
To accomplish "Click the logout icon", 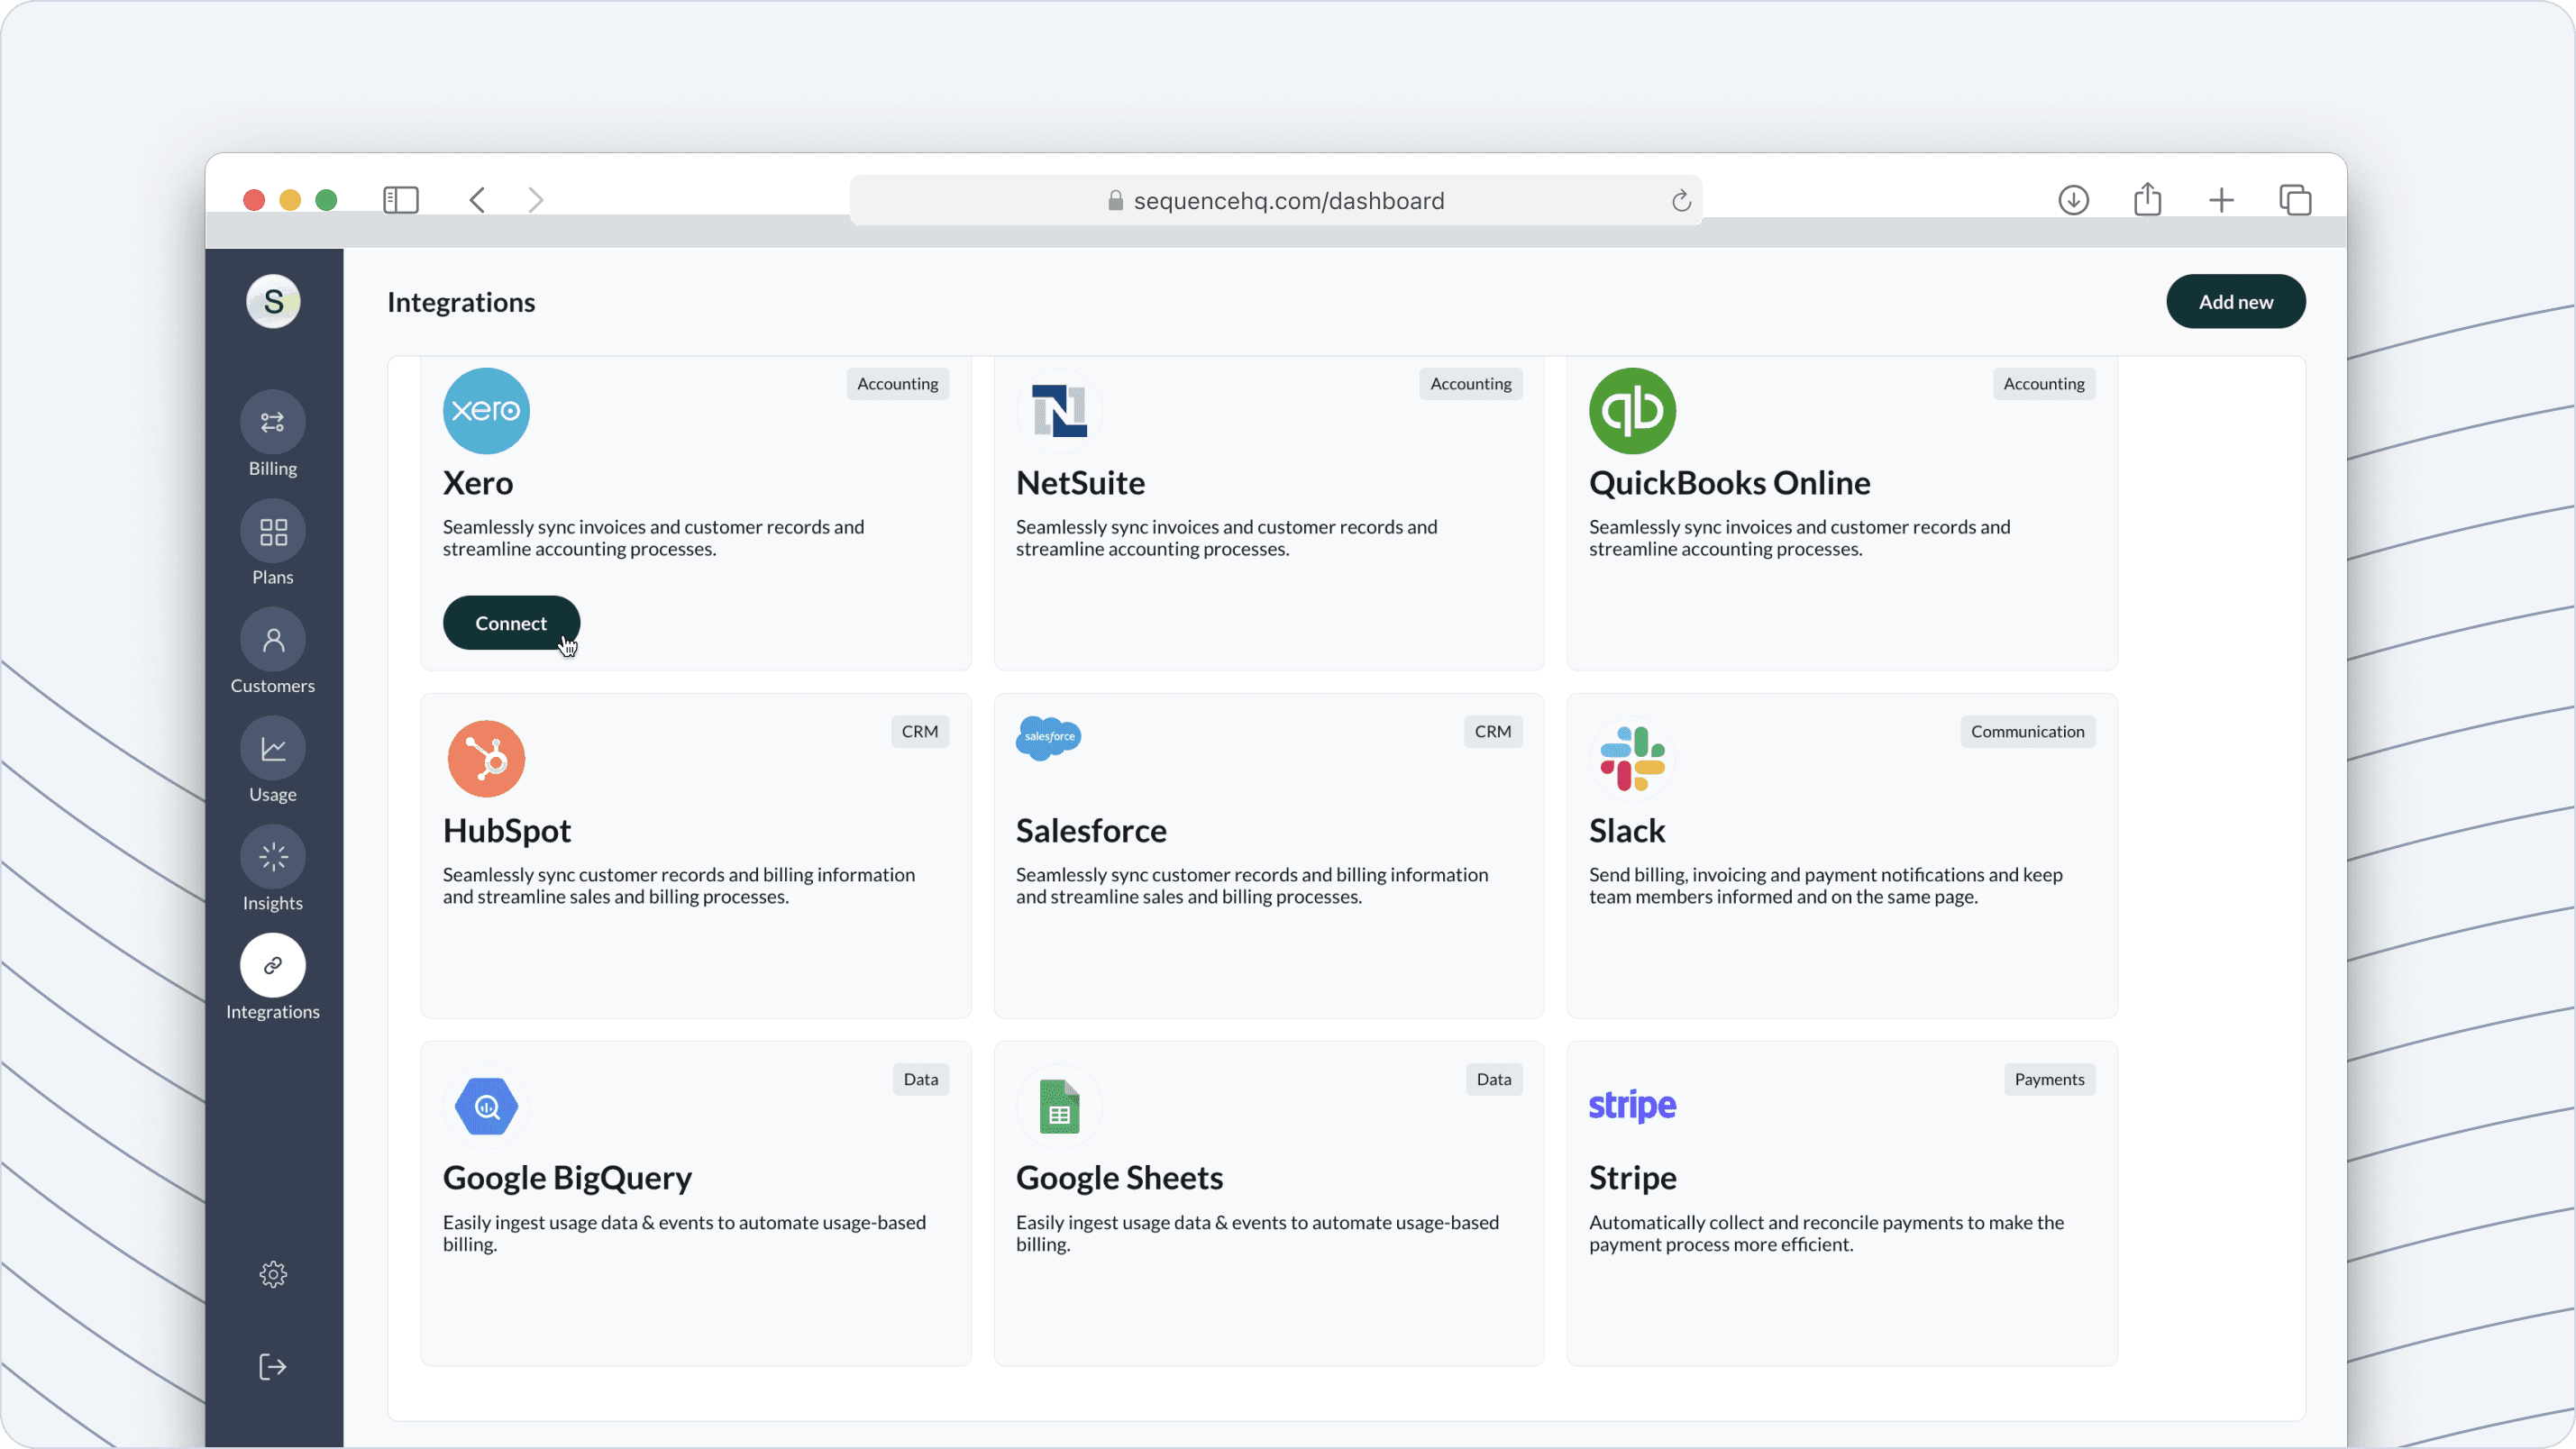I will coord(272,1367).
